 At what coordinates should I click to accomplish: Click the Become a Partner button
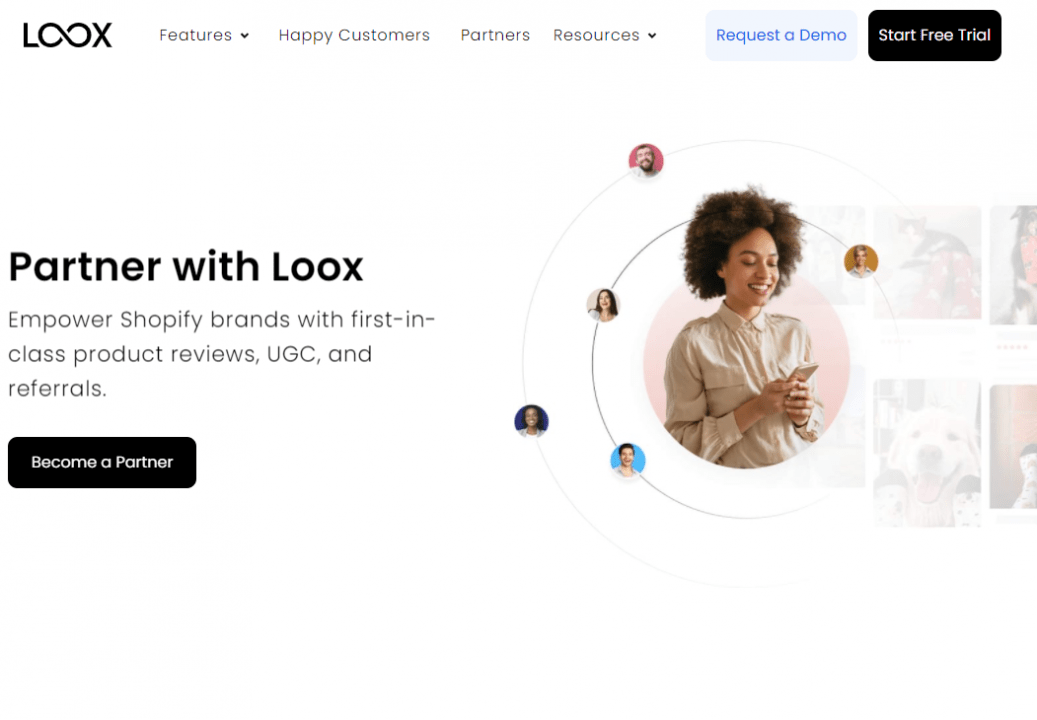point(102,462)
